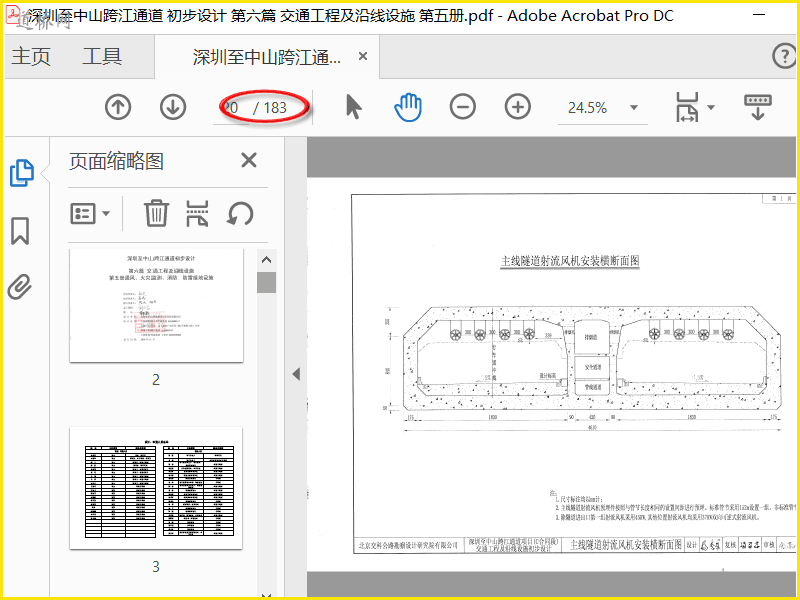
Task: Click the delete pages trash icon
Action: click(156, 213)
